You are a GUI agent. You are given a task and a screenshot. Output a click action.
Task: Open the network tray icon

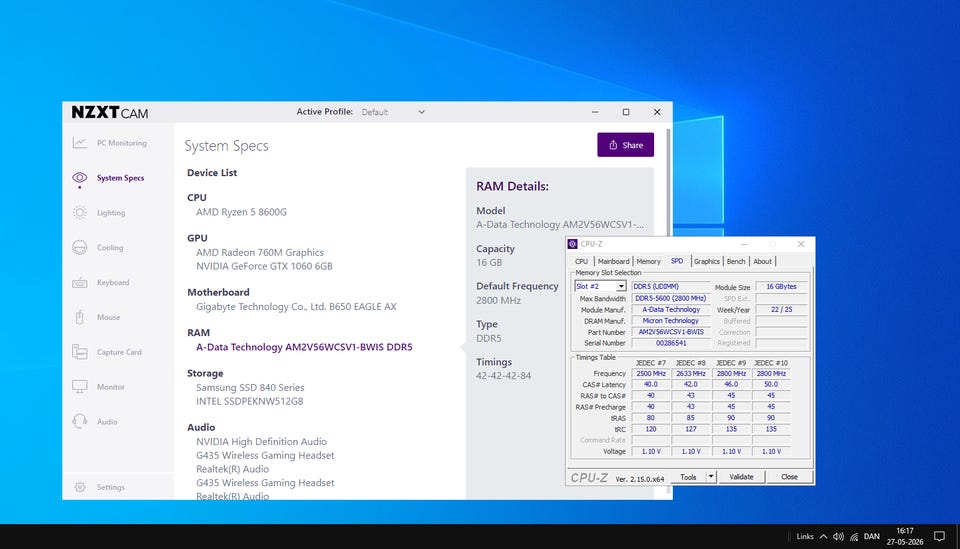tap(854, 537)
